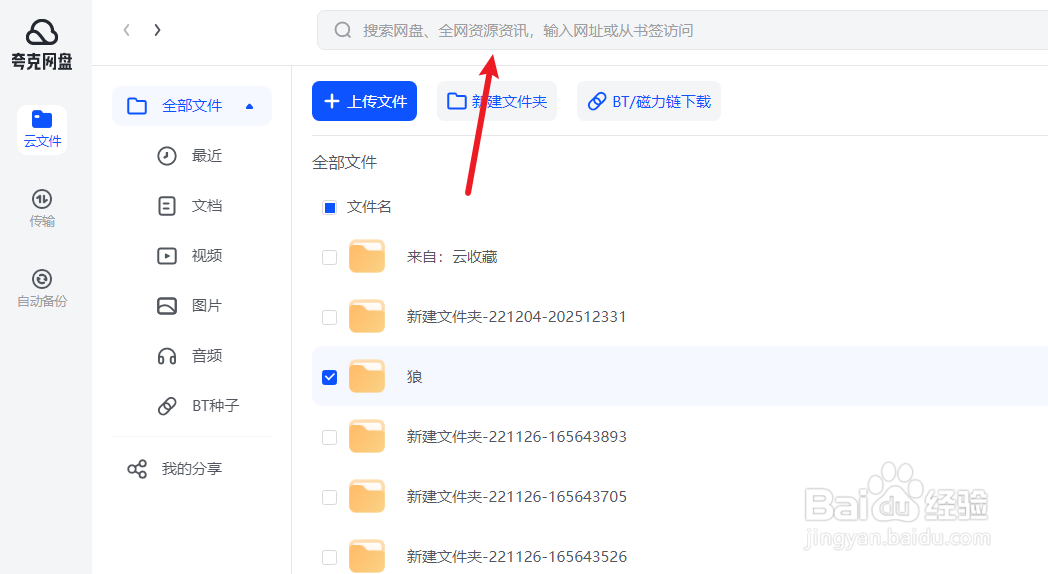Click the BT/磁力链下载 button
This screenshot has height=574, width=1048.
tap(648, 101)
